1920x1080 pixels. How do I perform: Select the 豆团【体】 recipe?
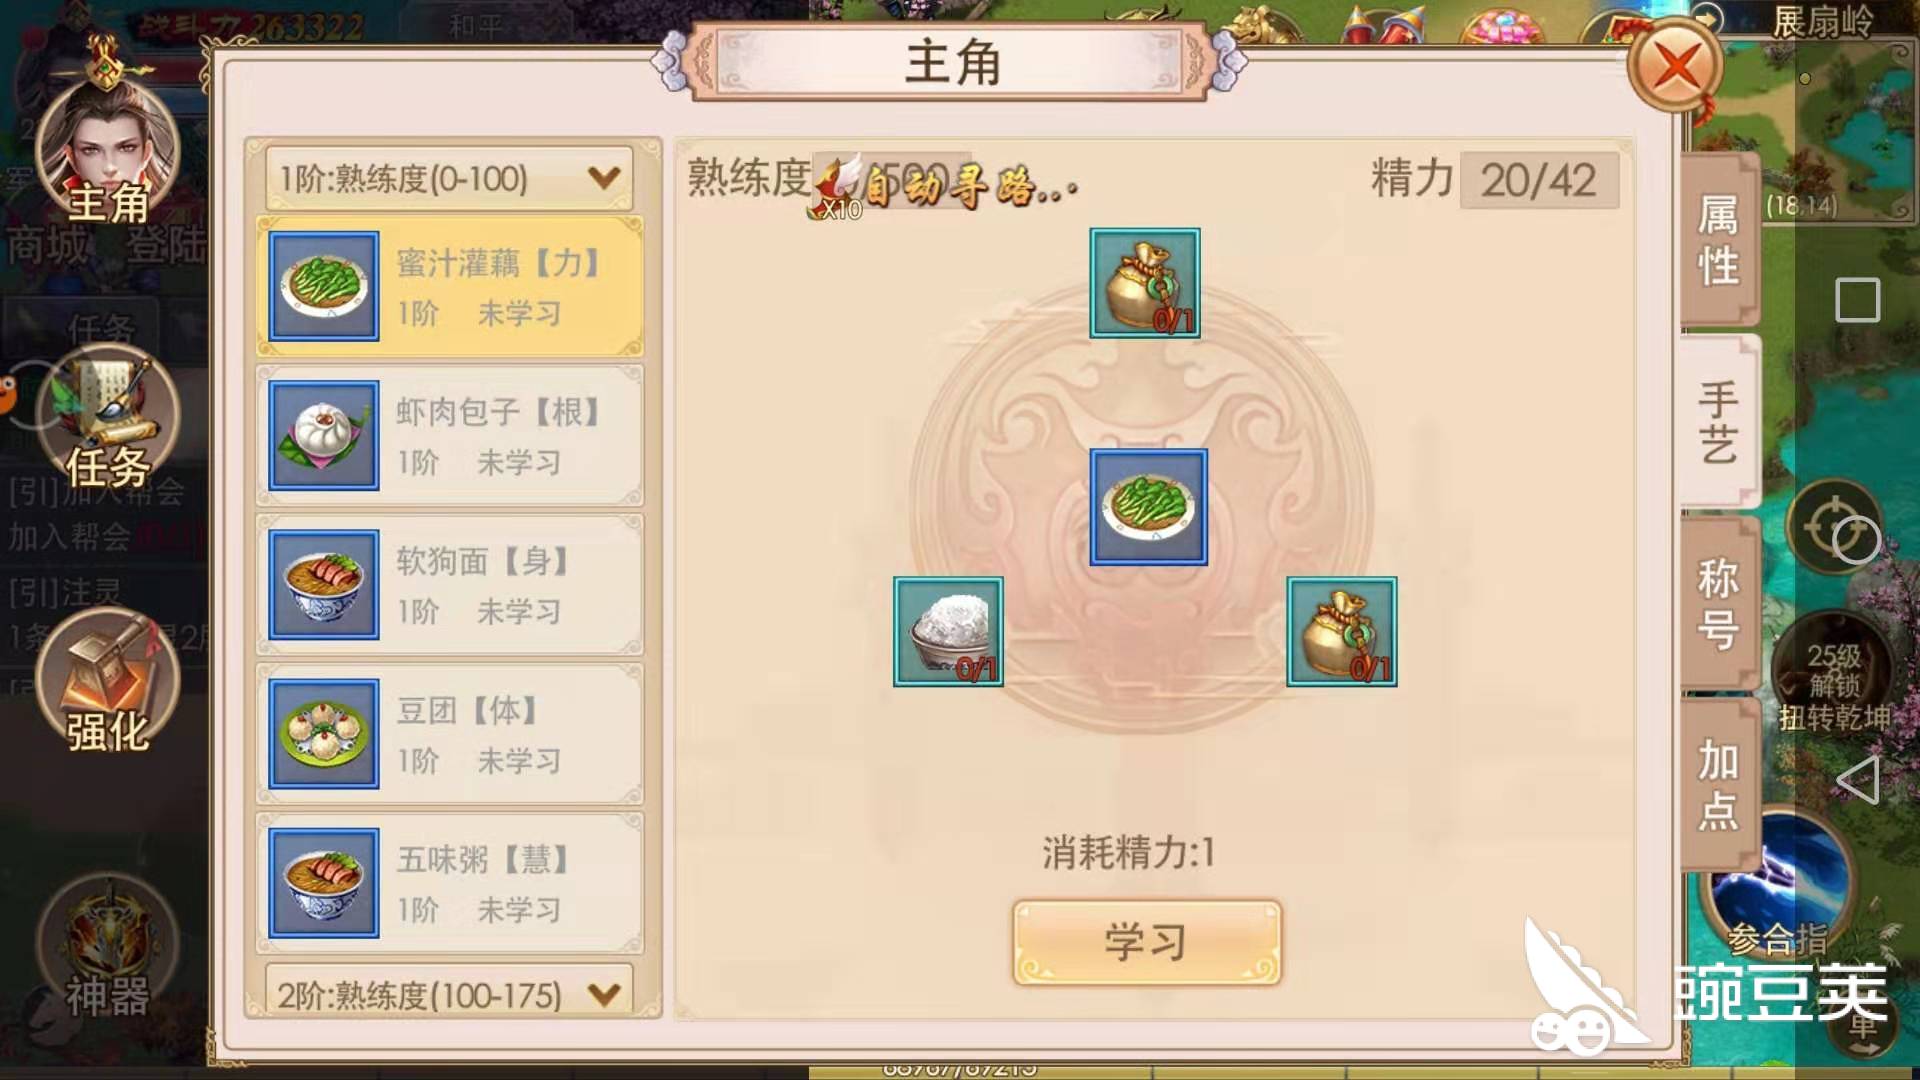[x=449, y=734]
